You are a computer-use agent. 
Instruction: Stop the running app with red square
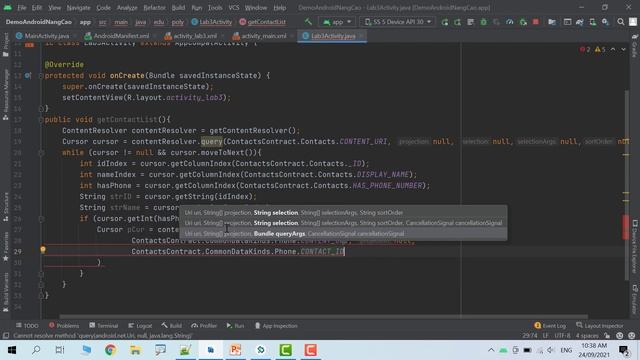click(x=536, y=22)
